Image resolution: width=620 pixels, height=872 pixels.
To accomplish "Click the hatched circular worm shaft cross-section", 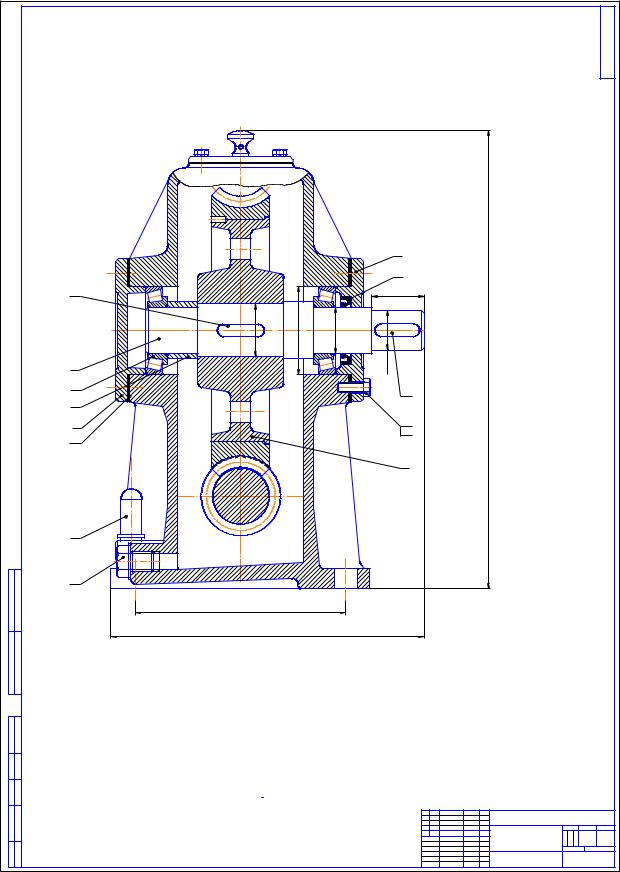I will (240, 495).
